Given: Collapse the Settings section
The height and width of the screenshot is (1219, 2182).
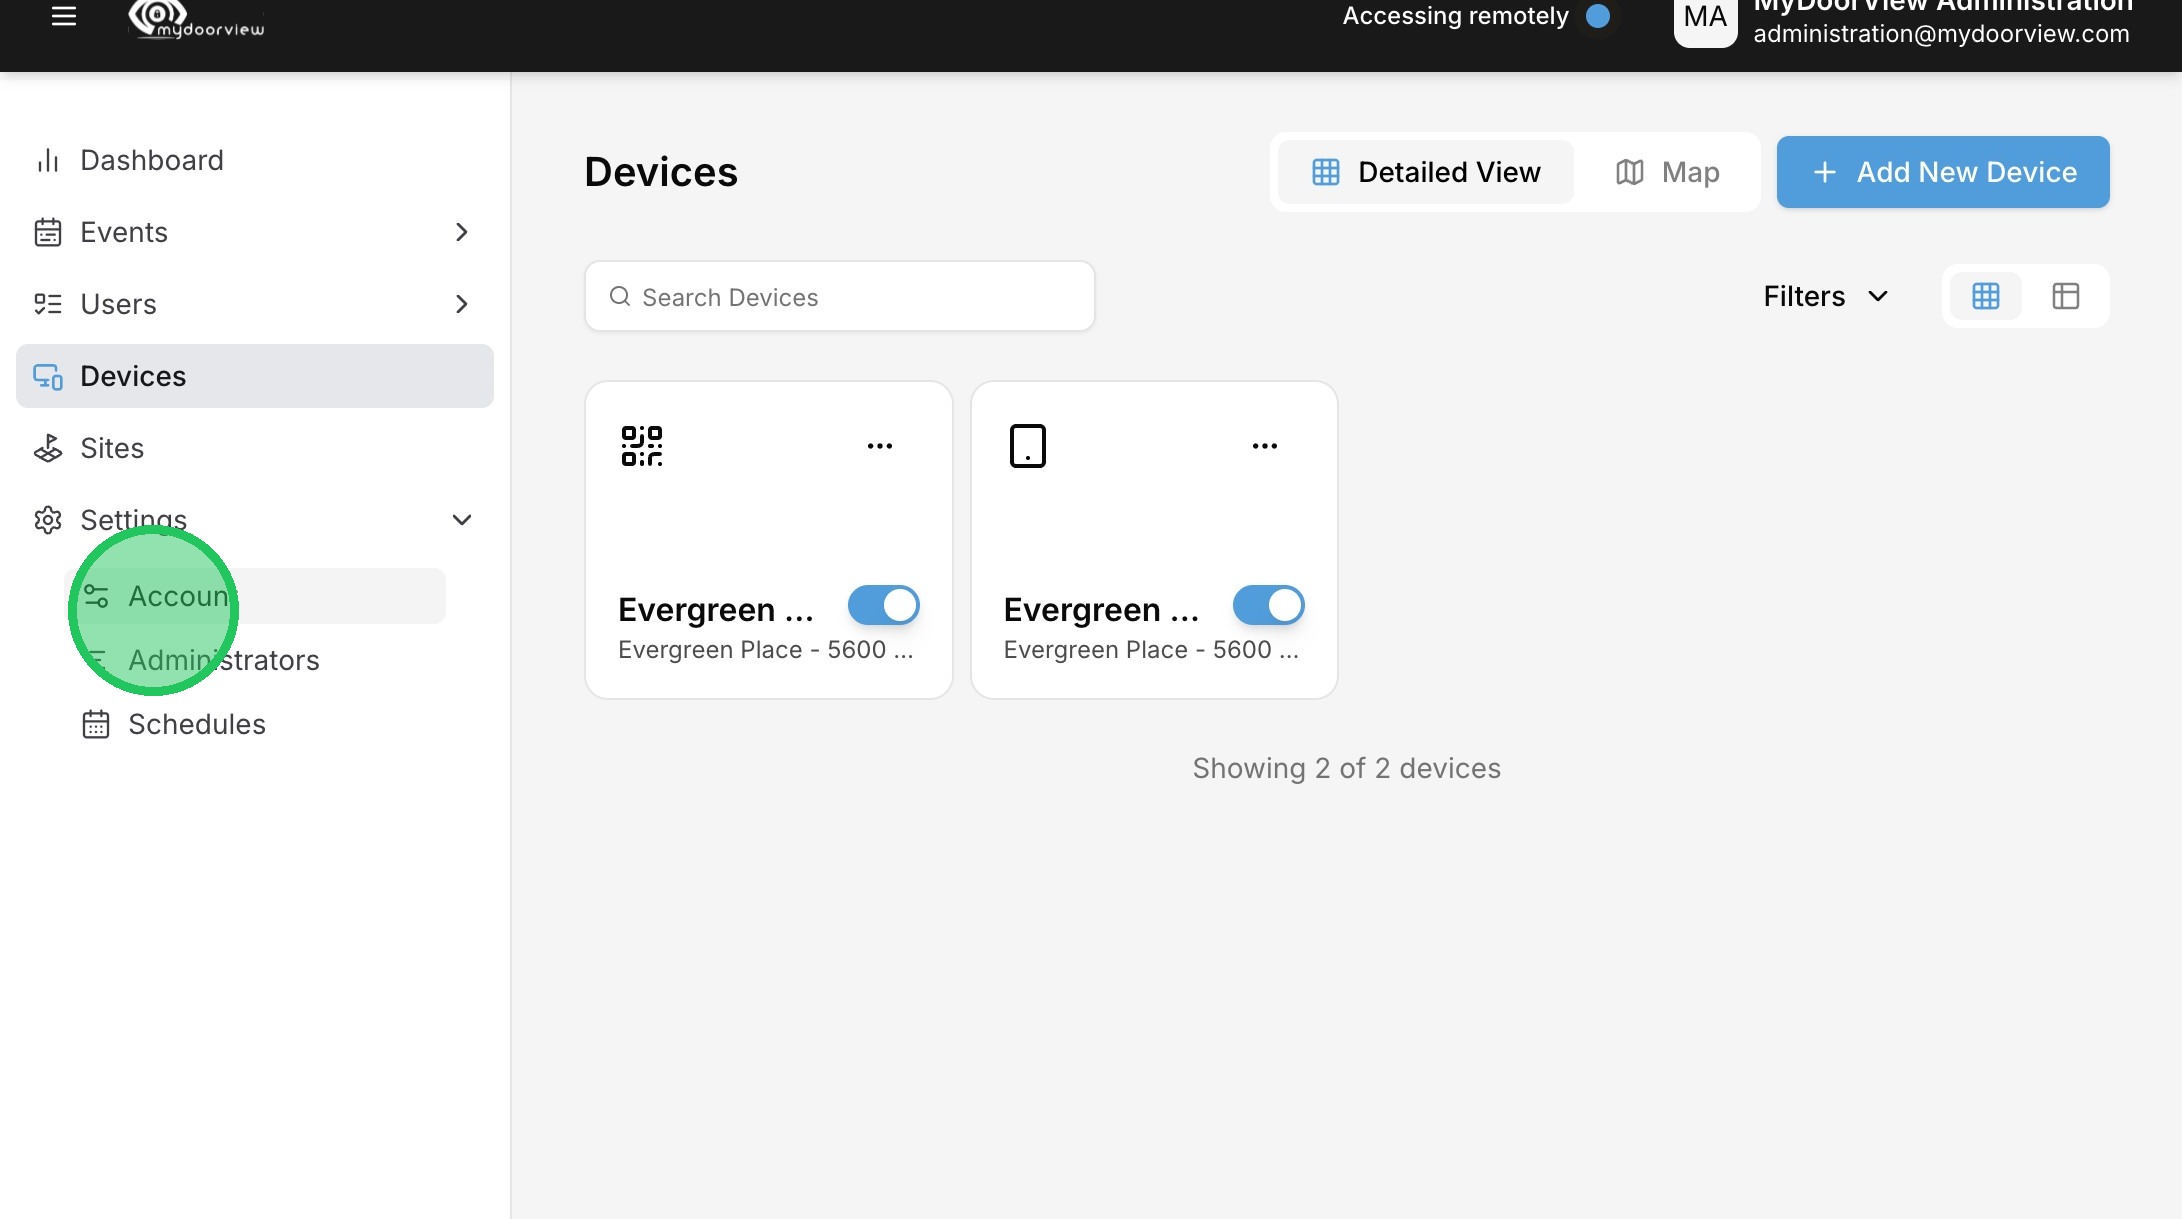Looking at the screenshot, I should click(x=461, y=520).
